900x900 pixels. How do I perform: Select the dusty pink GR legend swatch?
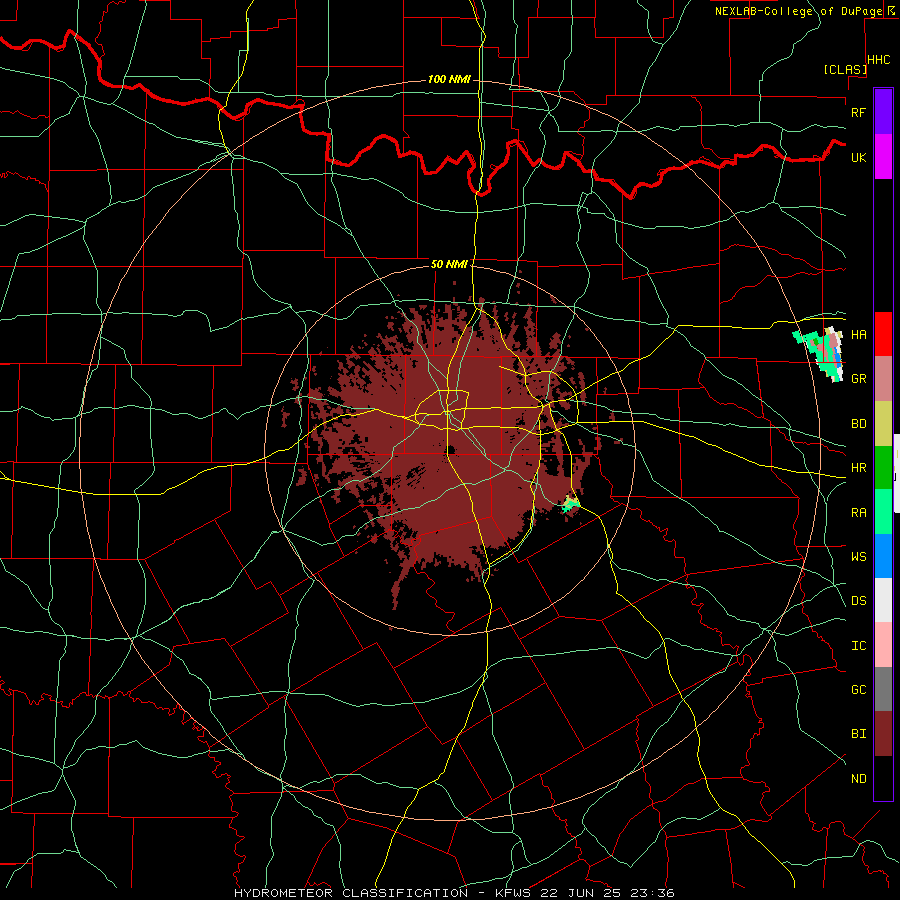(x=883, y=378)
